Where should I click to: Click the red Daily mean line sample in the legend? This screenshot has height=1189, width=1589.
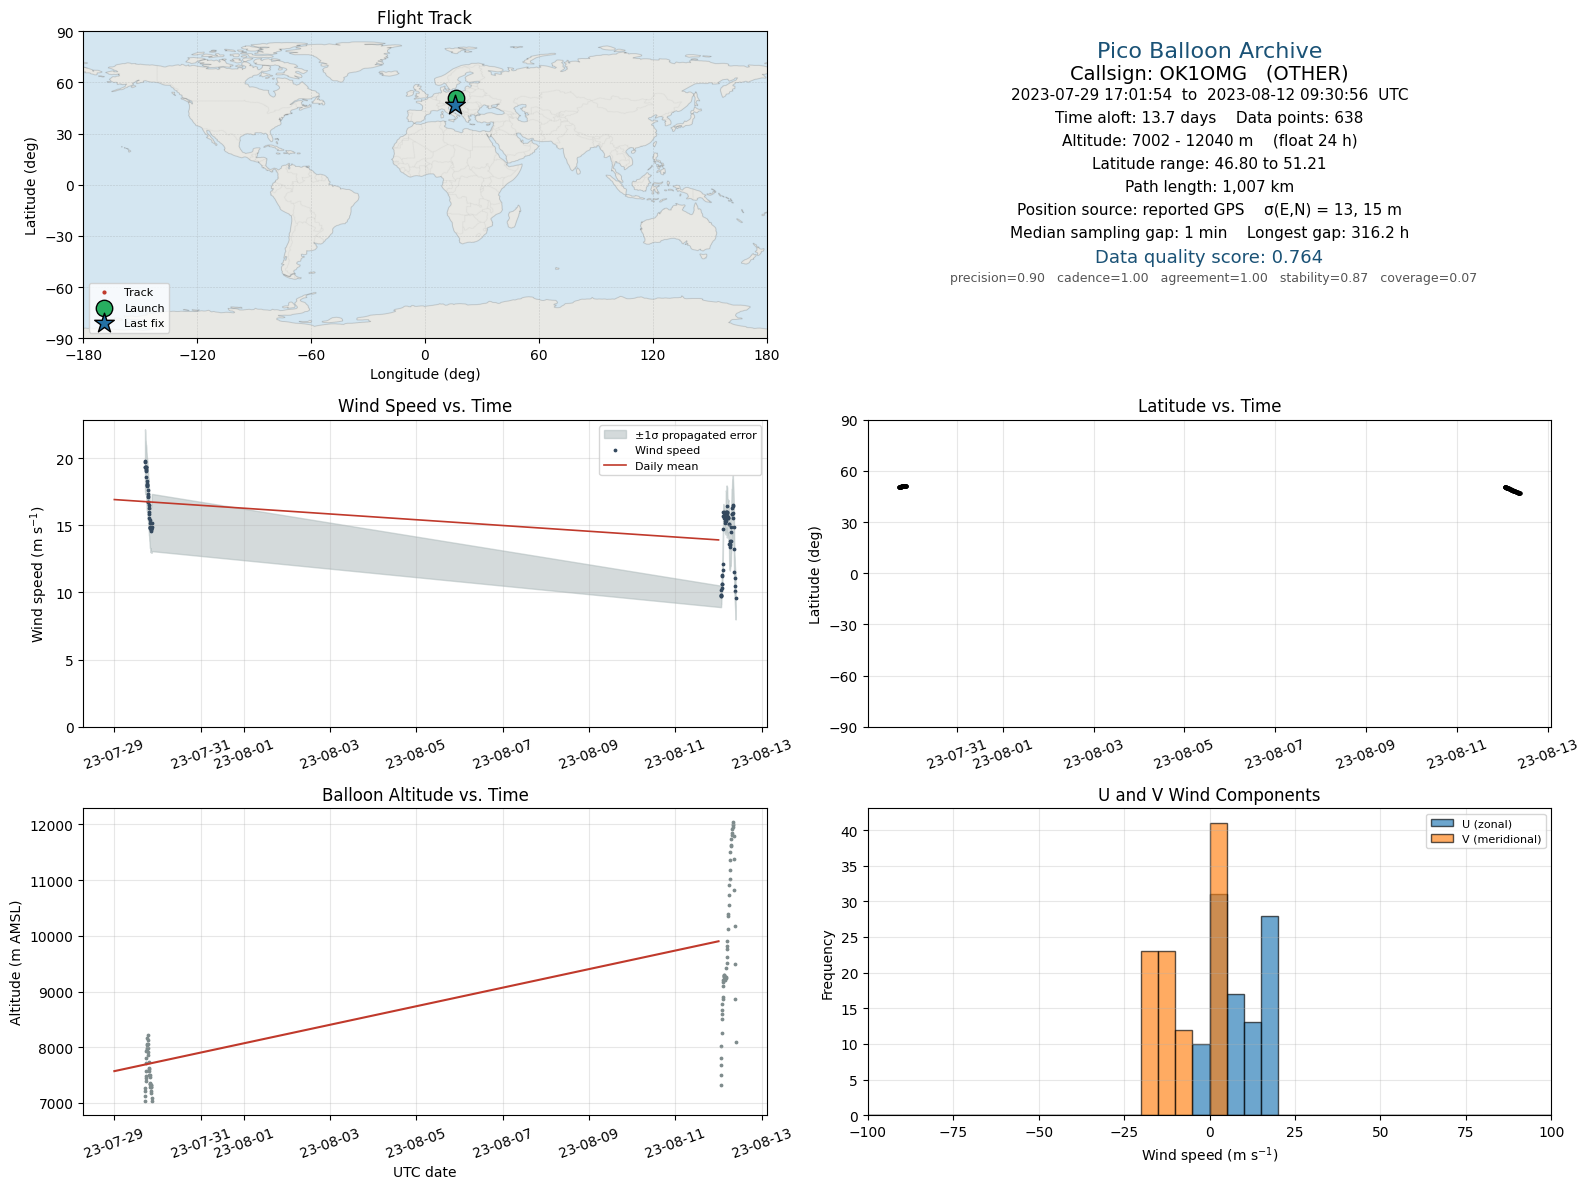[x=615, y=466]
